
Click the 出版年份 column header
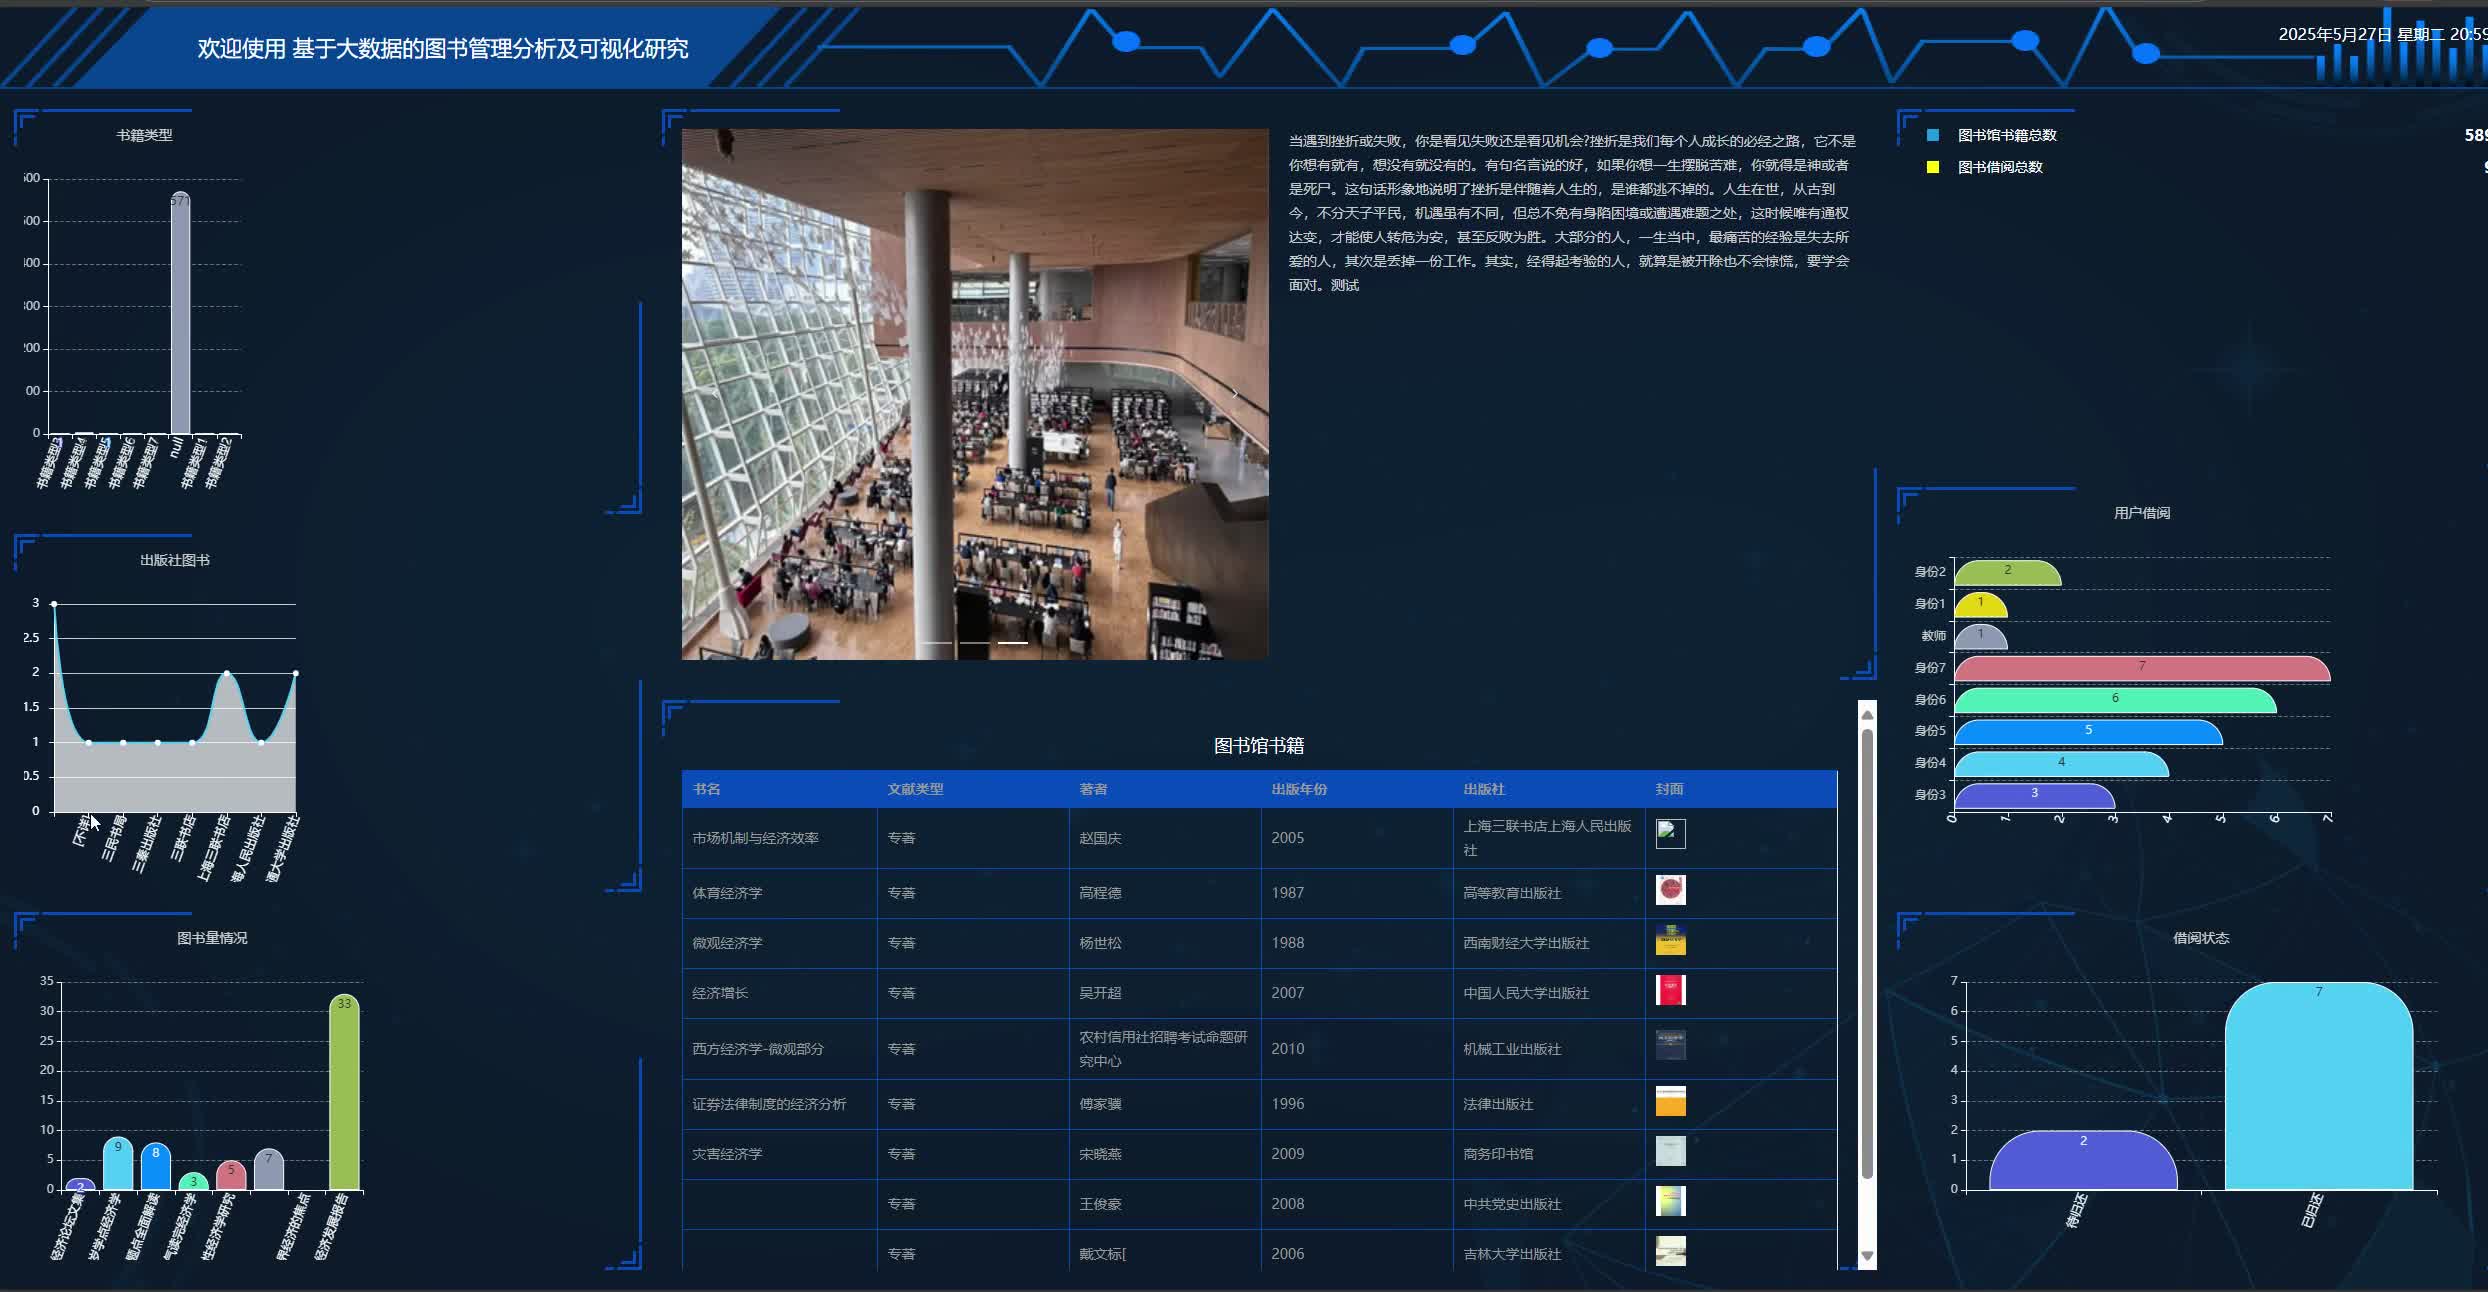point(1299,789)
